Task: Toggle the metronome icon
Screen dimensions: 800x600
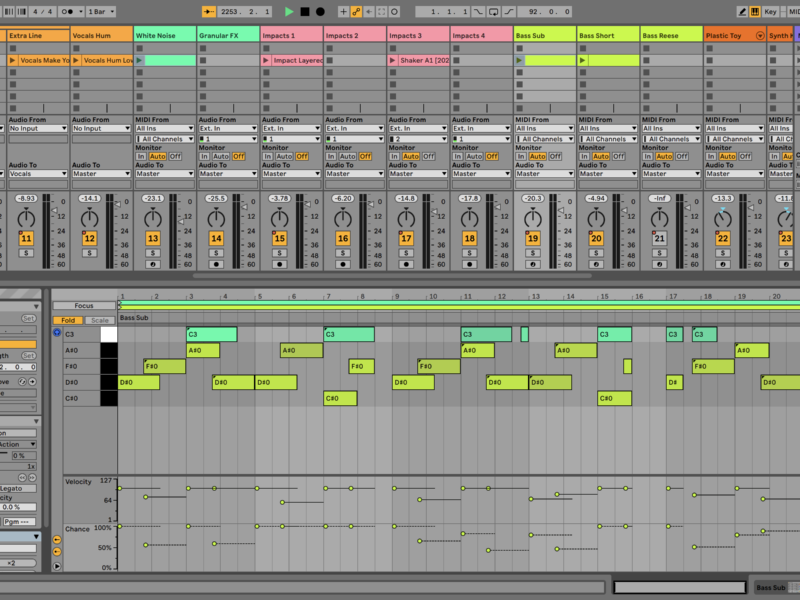Action: 69,11
